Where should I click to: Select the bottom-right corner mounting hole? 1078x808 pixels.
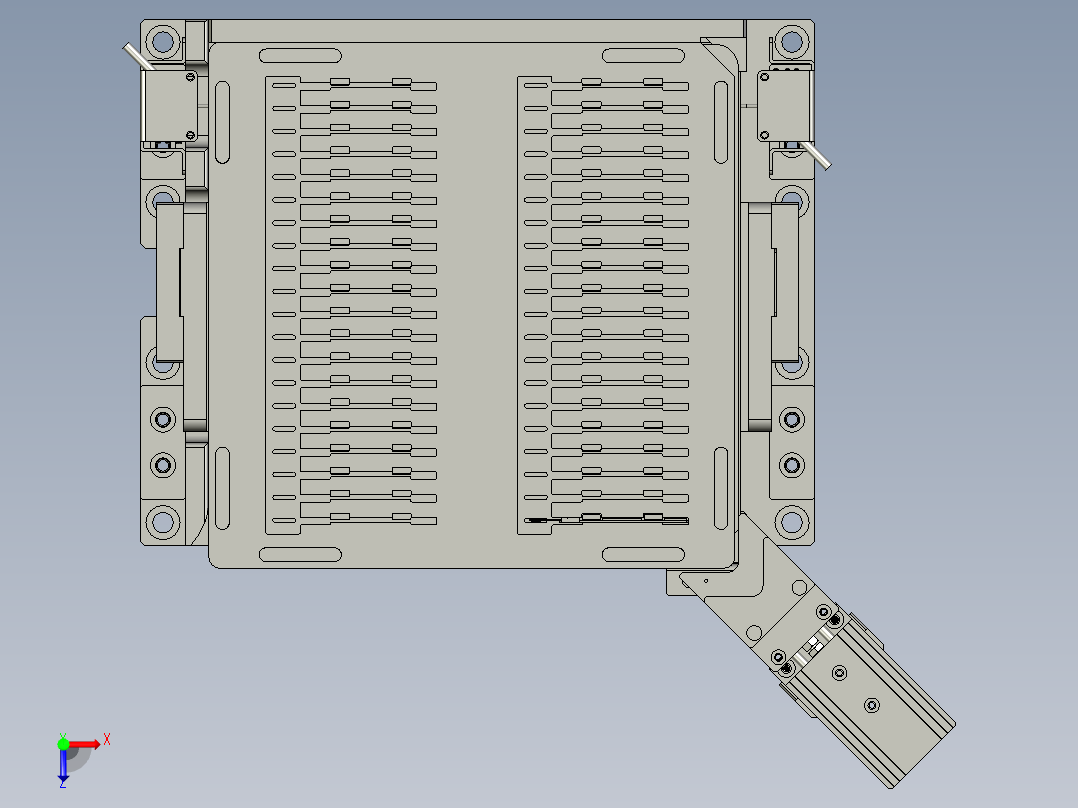coord(791,522)
